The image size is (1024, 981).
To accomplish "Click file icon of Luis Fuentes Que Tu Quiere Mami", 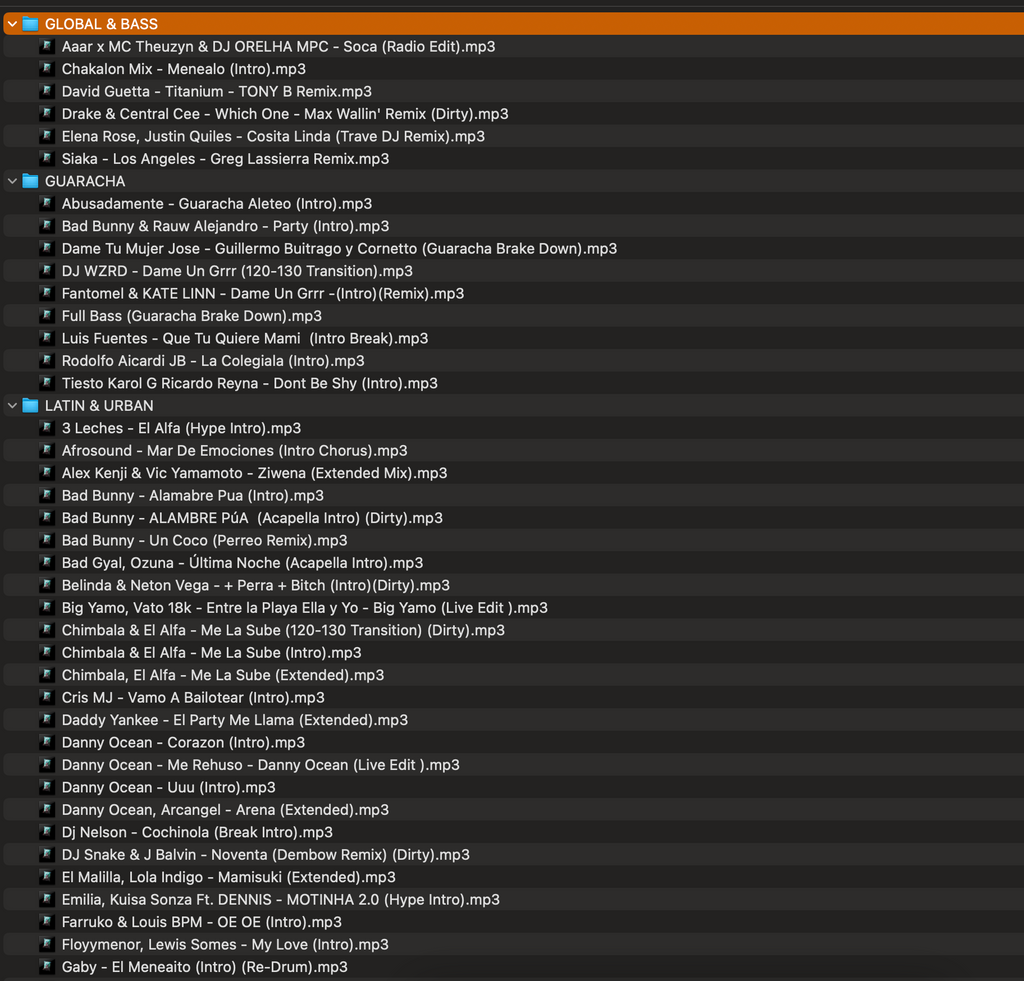I will pos(46,338).
